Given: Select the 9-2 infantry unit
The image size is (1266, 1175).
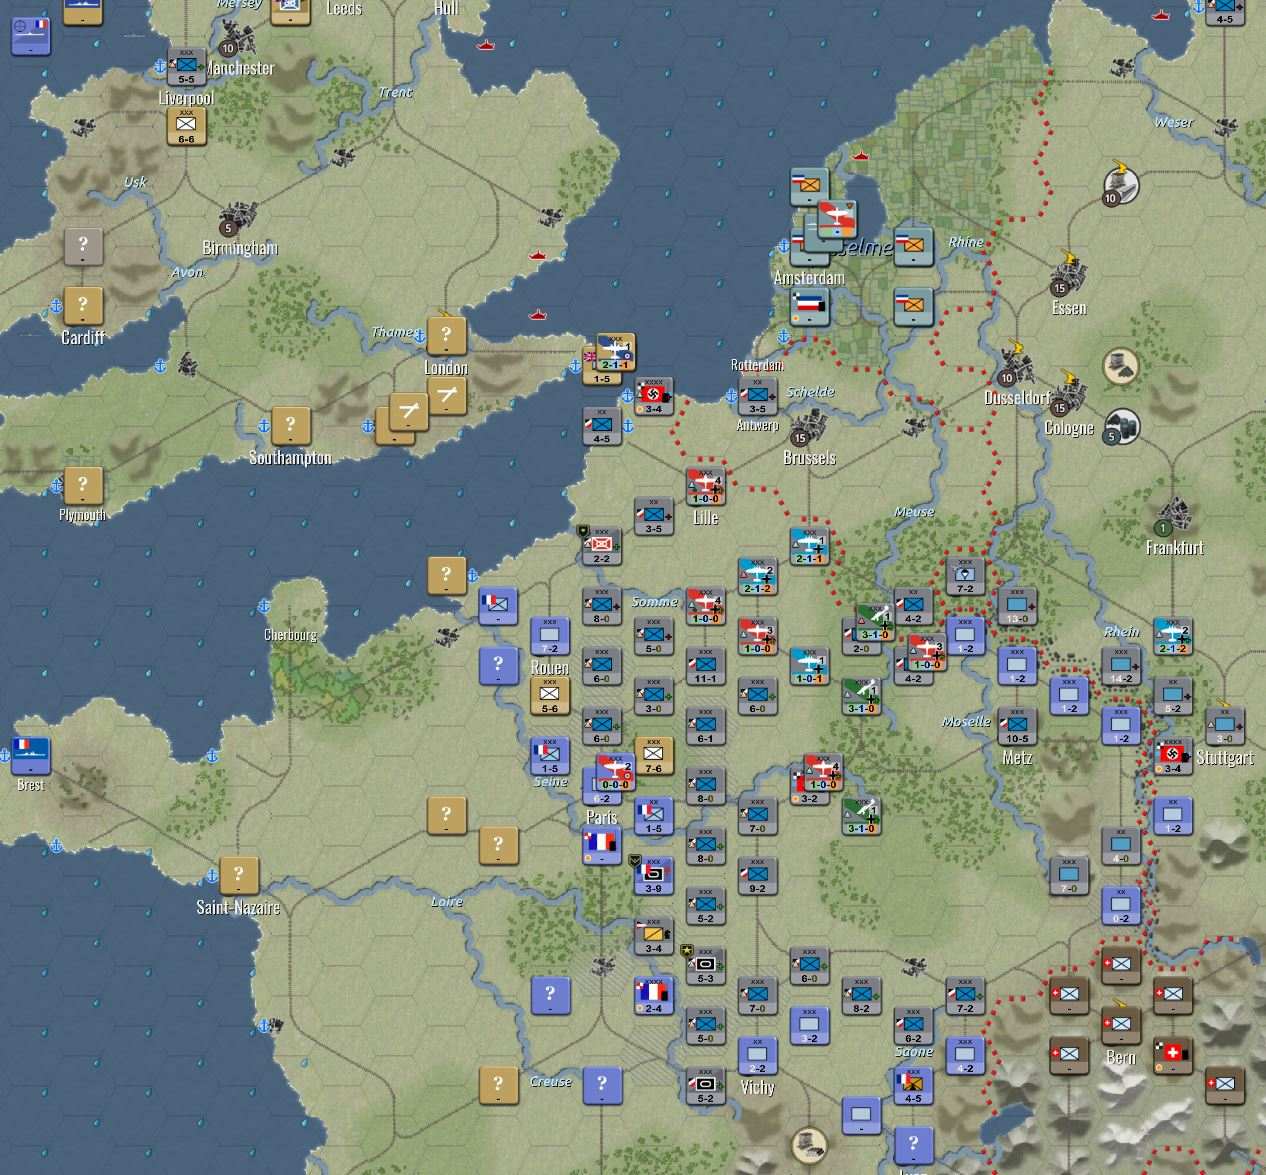Looking at the screenshot, I should pos(757,875).
